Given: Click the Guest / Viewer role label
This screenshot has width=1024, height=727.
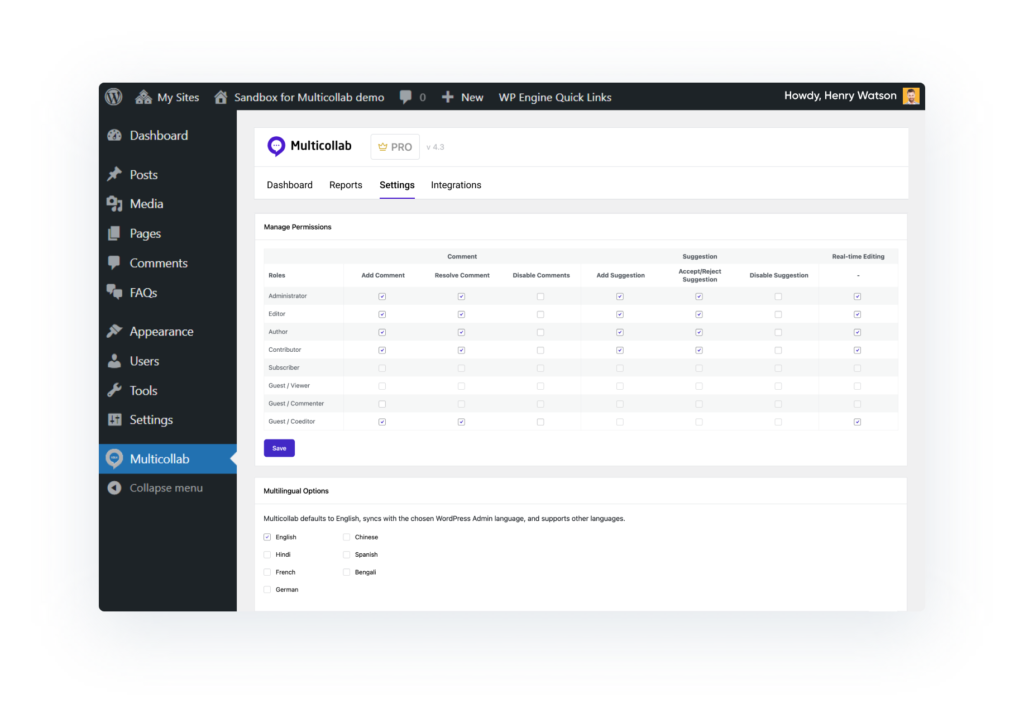Looking at the screenshot, I should tap(289, 386).
